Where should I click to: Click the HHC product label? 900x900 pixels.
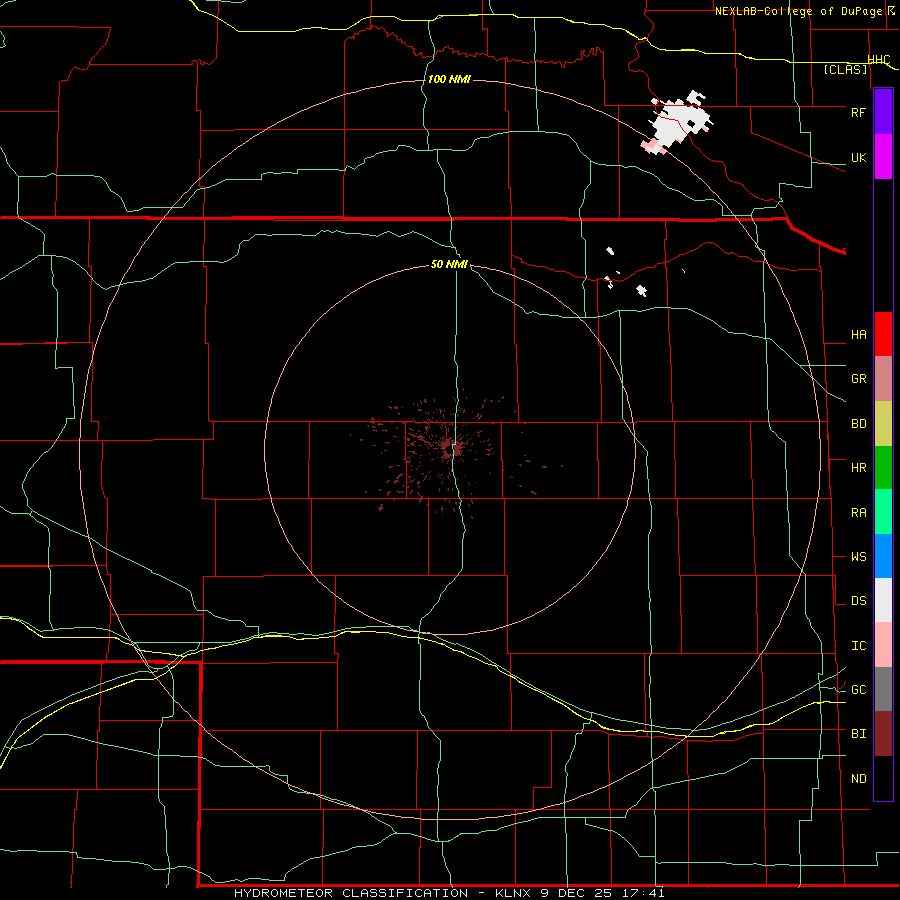(879, 60)
